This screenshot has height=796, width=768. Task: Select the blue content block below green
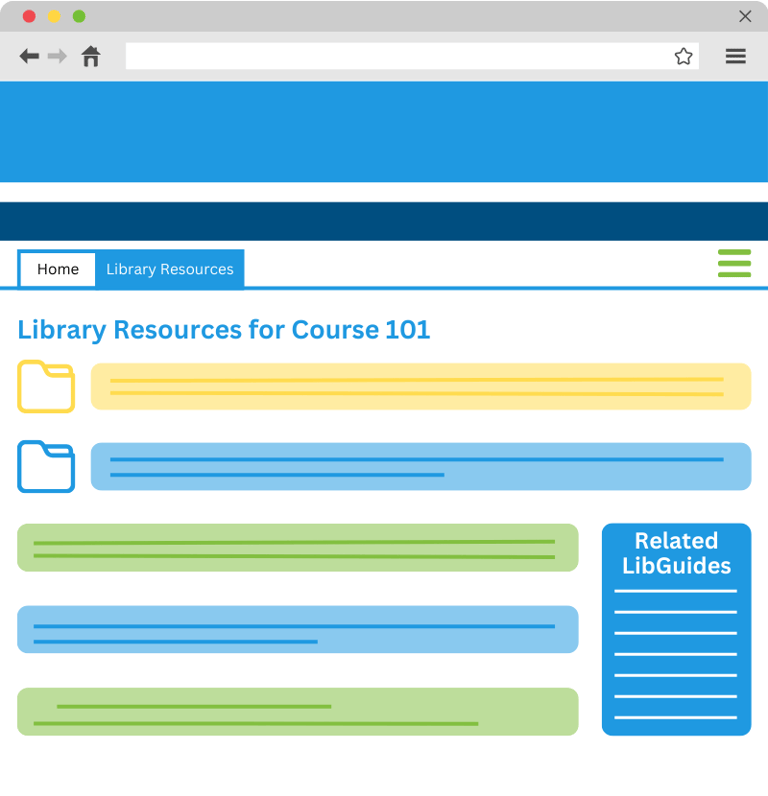coord(297,629)
